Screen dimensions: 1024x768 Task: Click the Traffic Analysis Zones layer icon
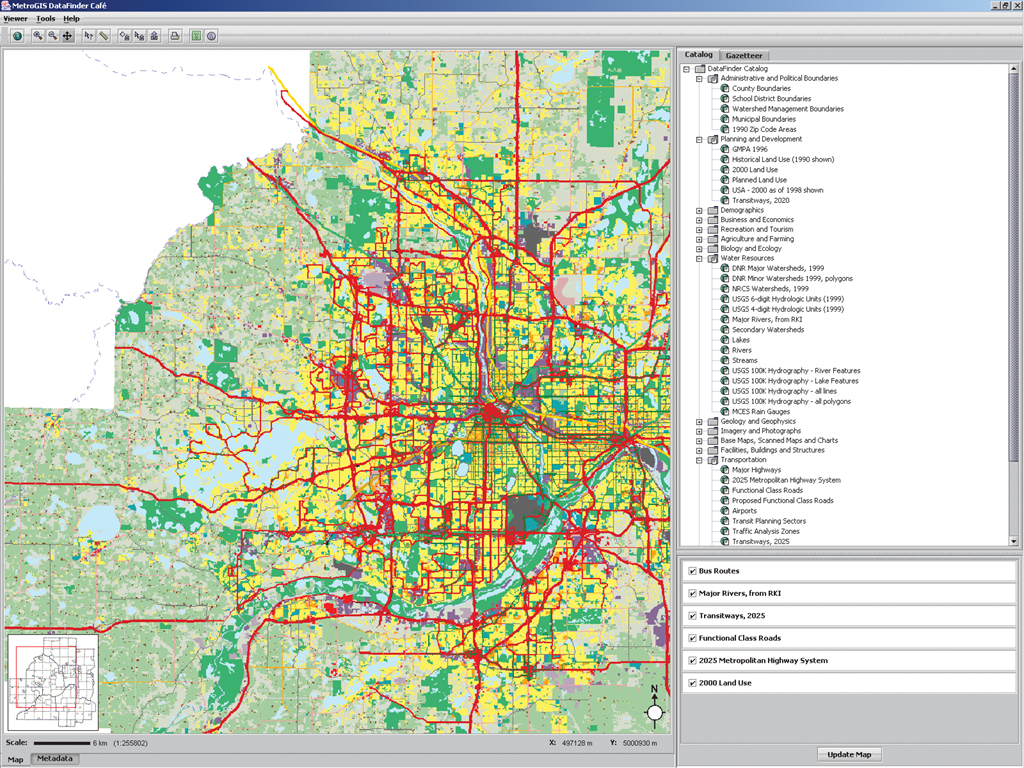725,531
